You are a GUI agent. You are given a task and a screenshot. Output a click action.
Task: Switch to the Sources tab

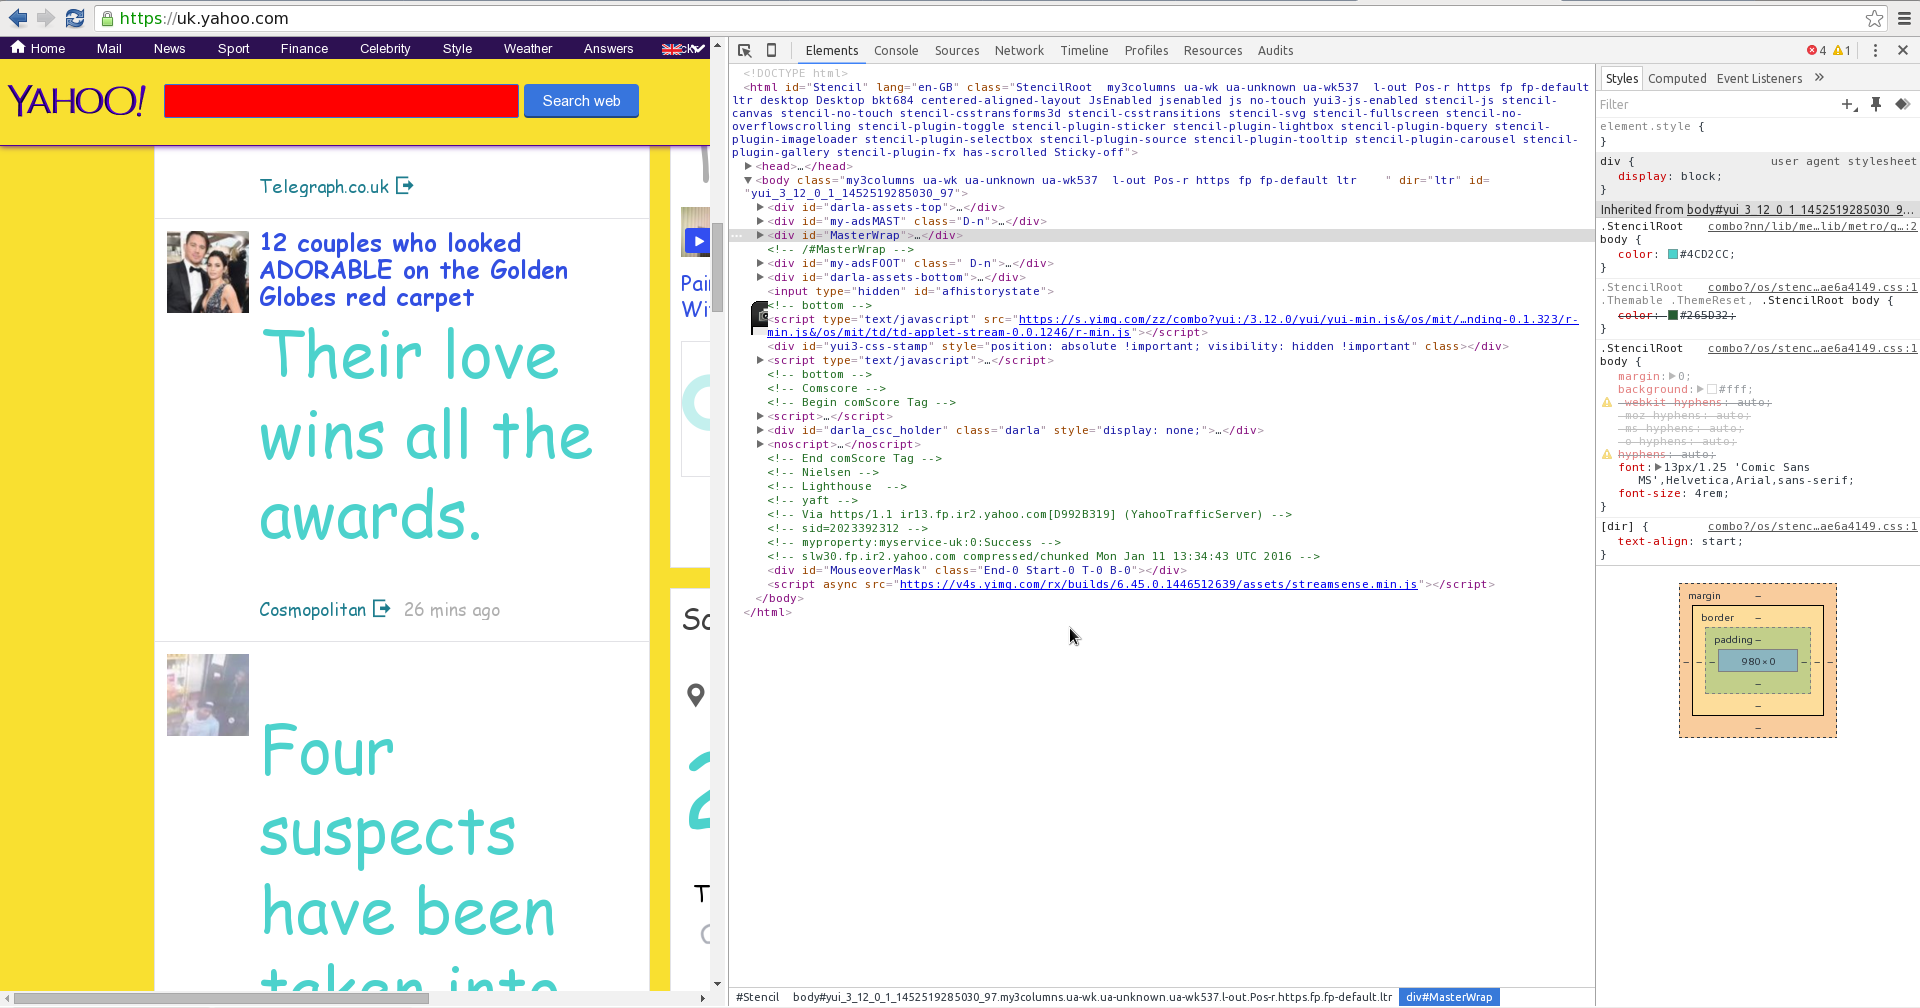[x=957, y=50]
